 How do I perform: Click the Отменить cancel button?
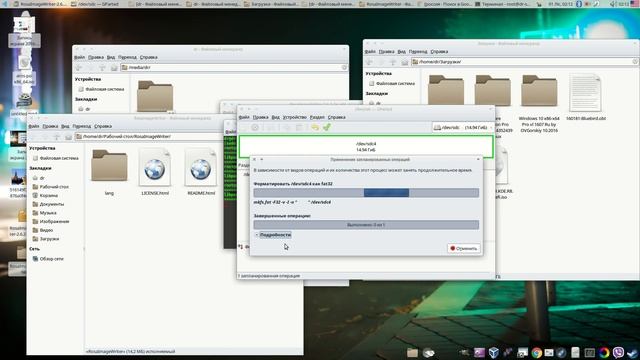[464, 248]
